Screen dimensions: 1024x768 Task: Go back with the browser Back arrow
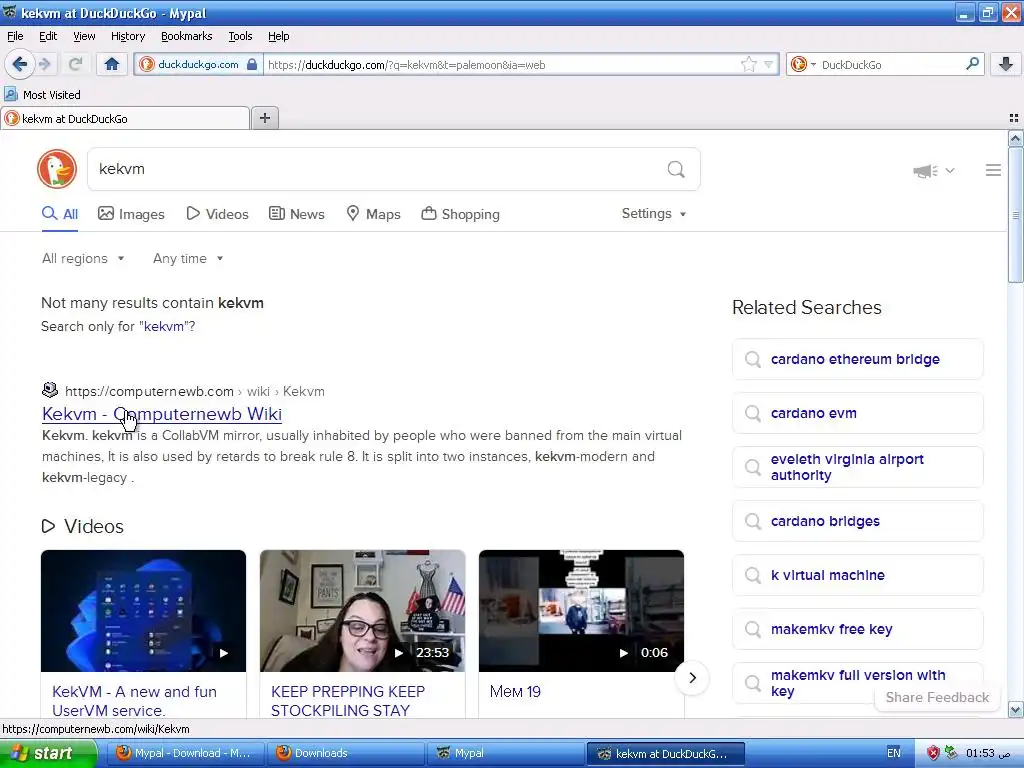(x=20, y=64)
